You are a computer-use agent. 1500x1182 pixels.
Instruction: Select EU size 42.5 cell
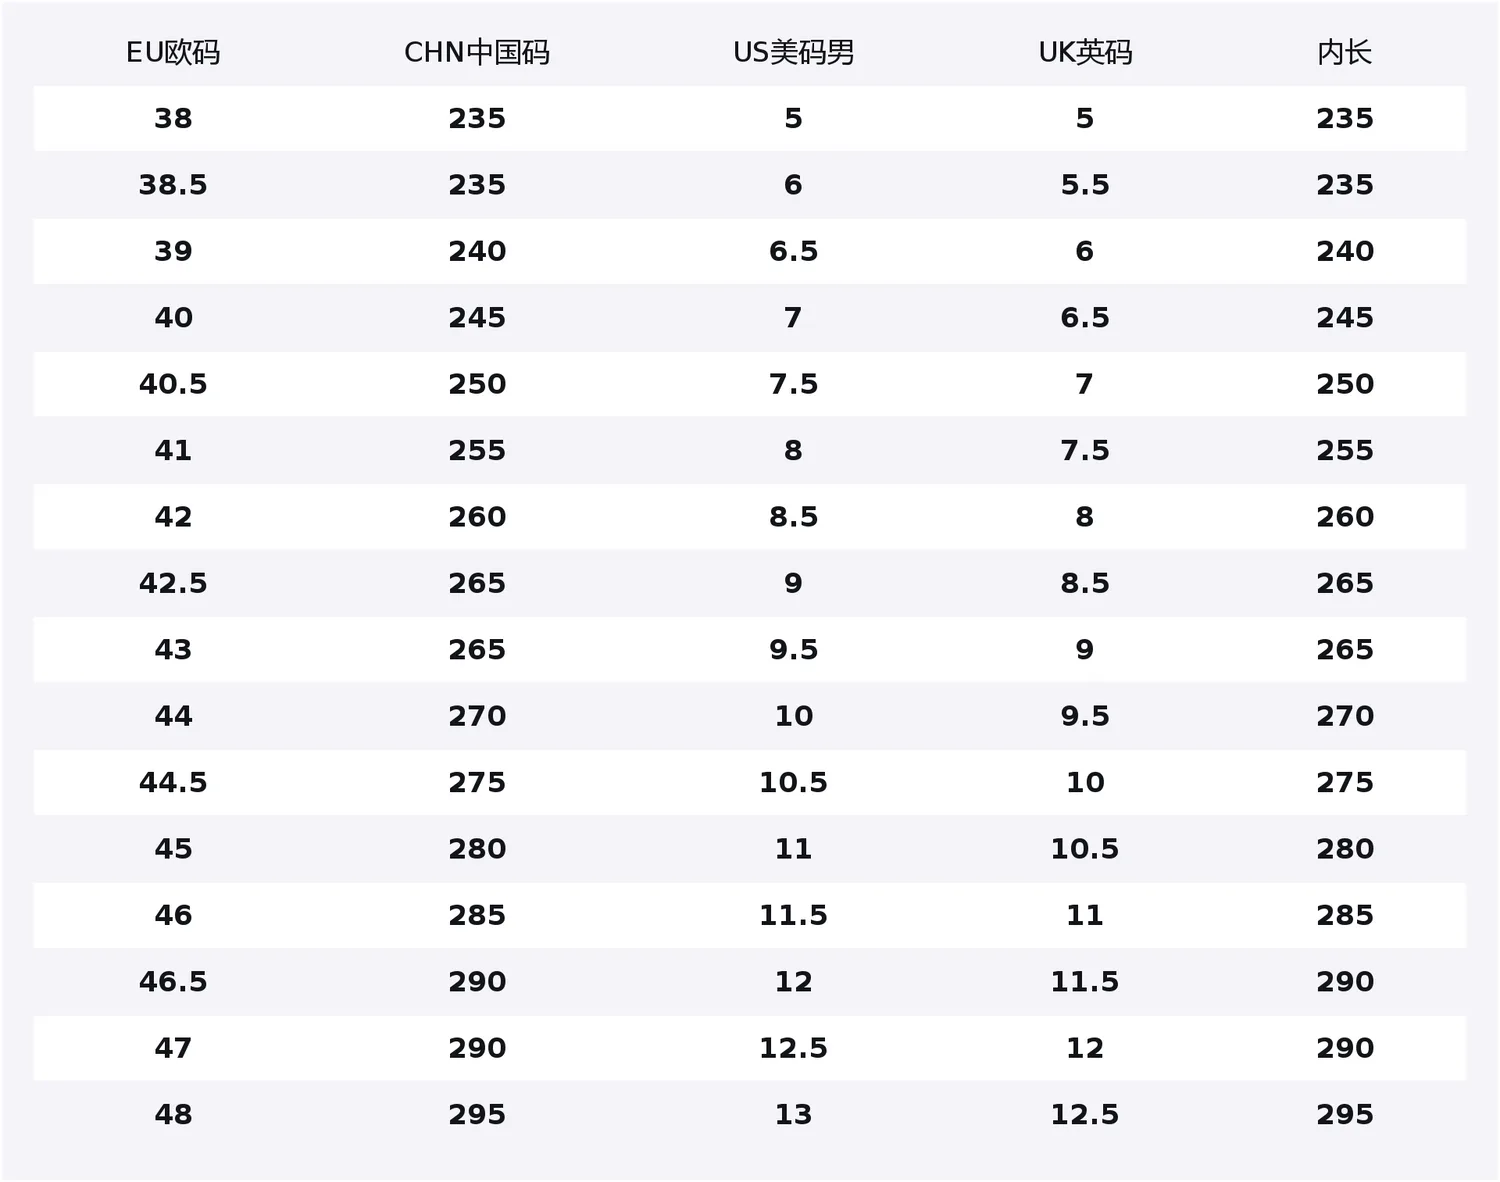173,583
